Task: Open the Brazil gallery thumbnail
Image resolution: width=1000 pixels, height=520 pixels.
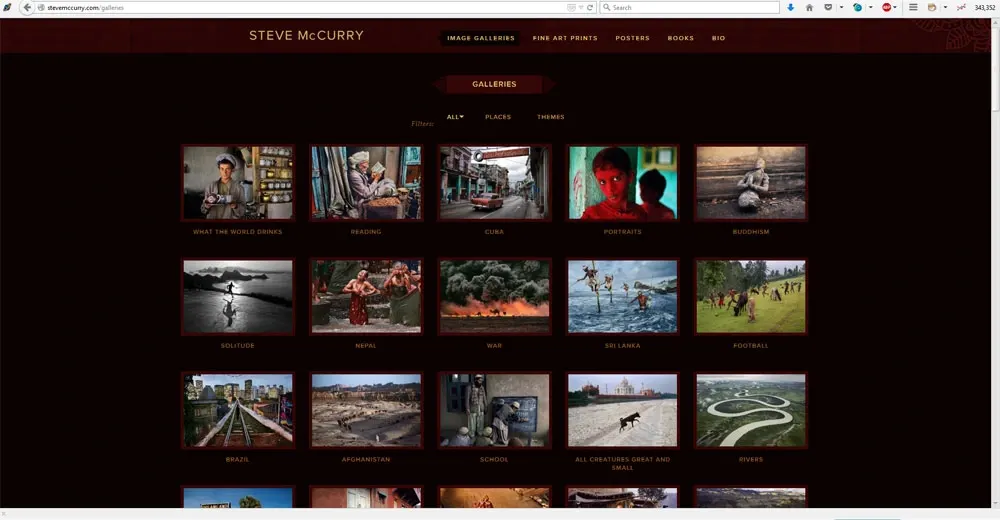Action: 238,410
